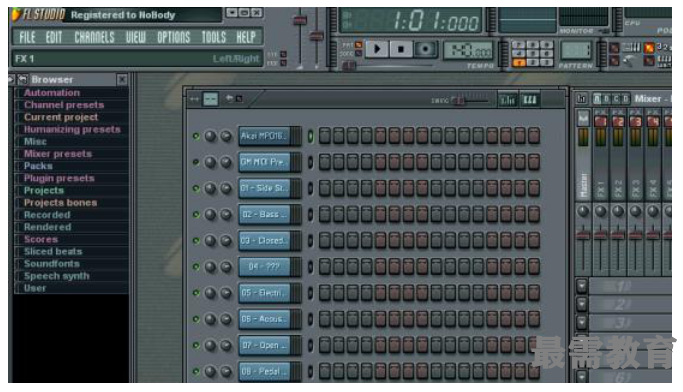Toggle mute LED on 07 - Open channel
Screen dimensions: 683x392
click(196, 345)
